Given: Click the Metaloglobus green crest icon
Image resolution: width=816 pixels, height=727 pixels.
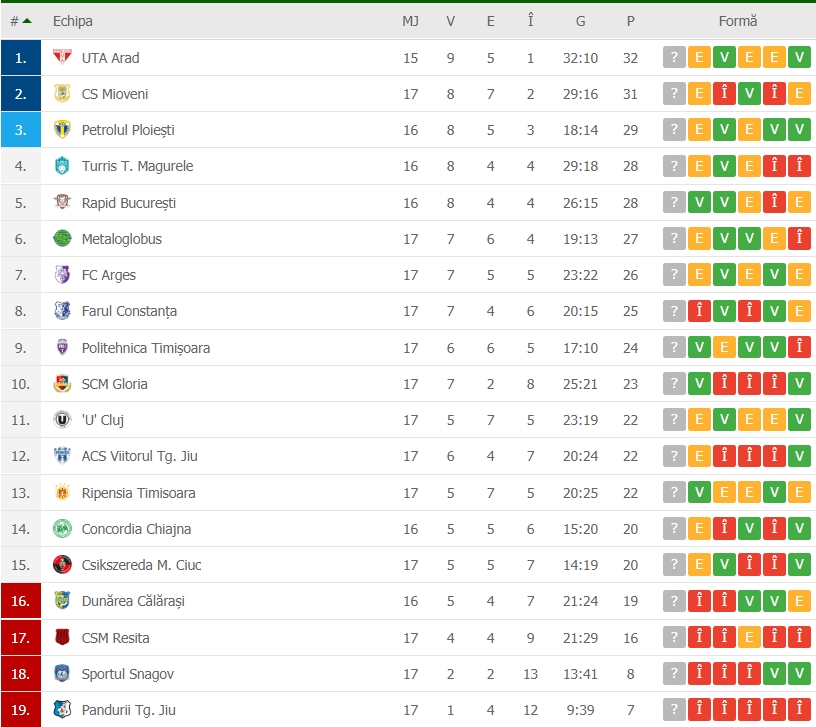Looking at the screenshot, I should point(62,239).
